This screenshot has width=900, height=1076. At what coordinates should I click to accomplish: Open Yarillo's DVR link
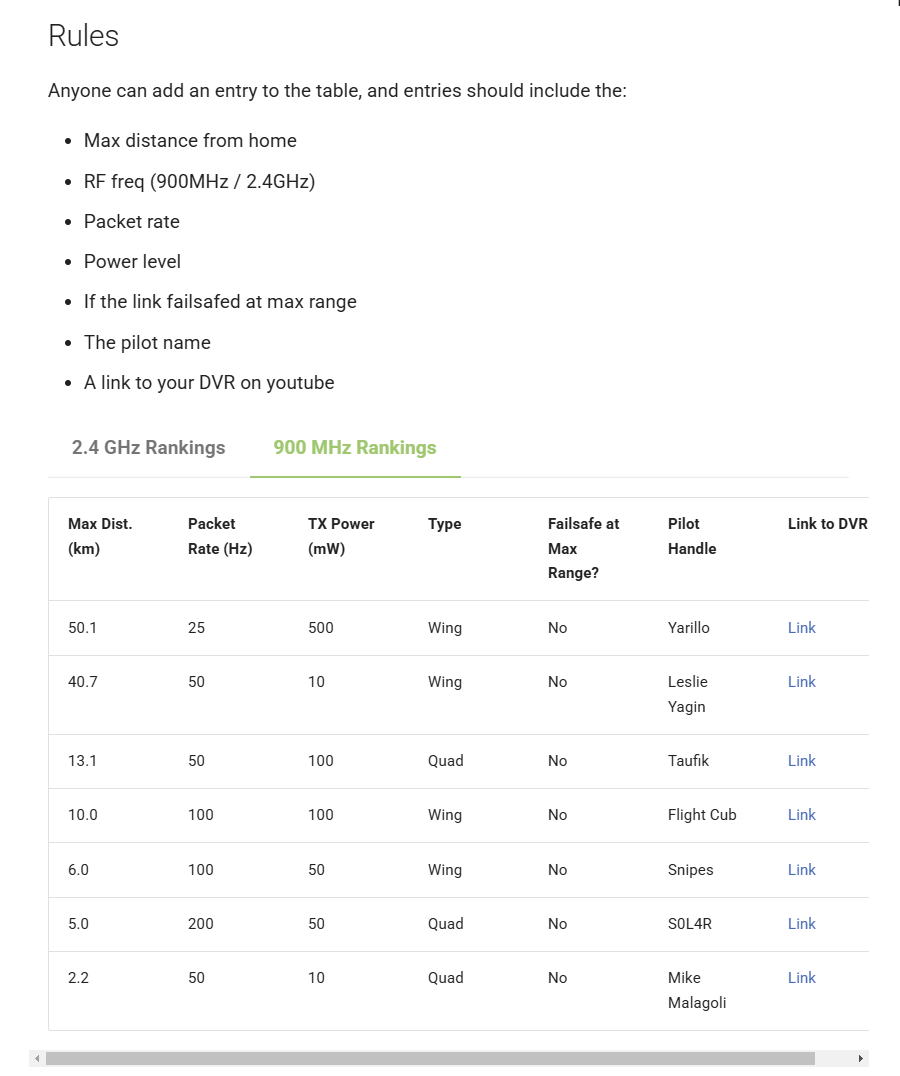pos(801,628)
